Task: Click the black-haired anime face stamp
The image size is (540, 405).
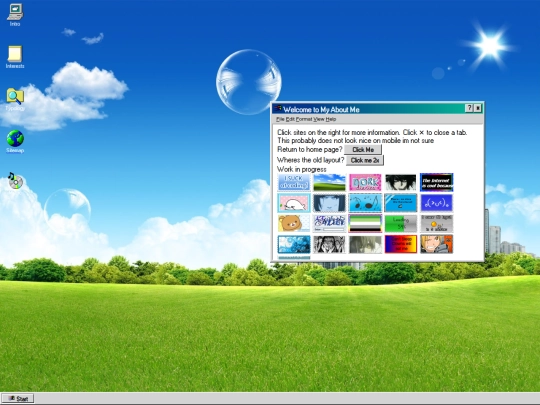Action: coord(401,183)
